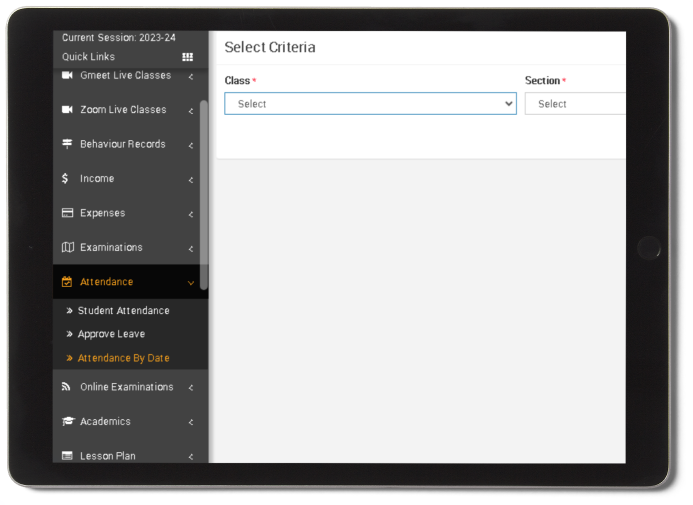
Task: Open the Quick Links grid icon
Action: (187, 57)
